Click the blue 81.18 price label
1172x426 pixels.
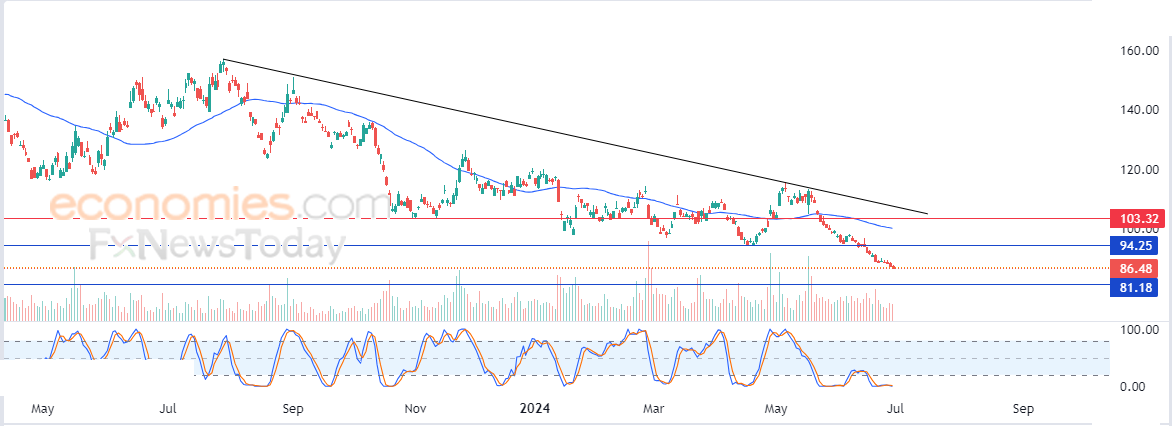(x=1137, y=287)
